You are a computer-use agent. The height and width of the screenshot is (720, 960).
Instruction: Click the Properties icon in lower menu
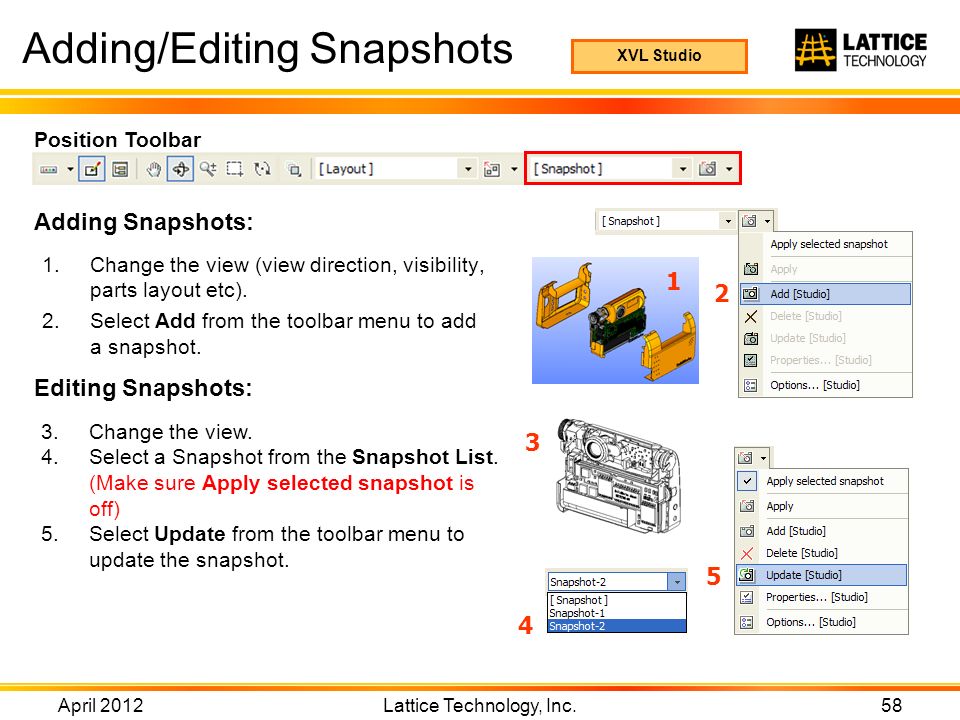[x=746, y=597]
